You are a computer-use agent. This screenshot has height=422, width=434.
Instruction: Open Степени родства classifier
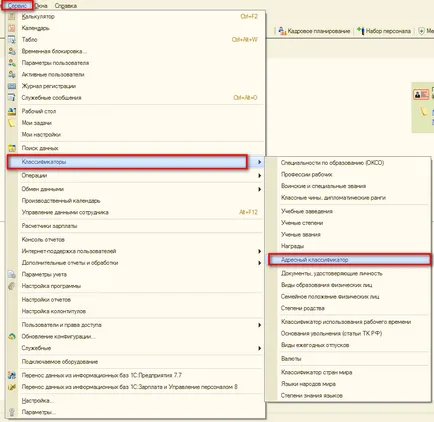coord(303,308)
